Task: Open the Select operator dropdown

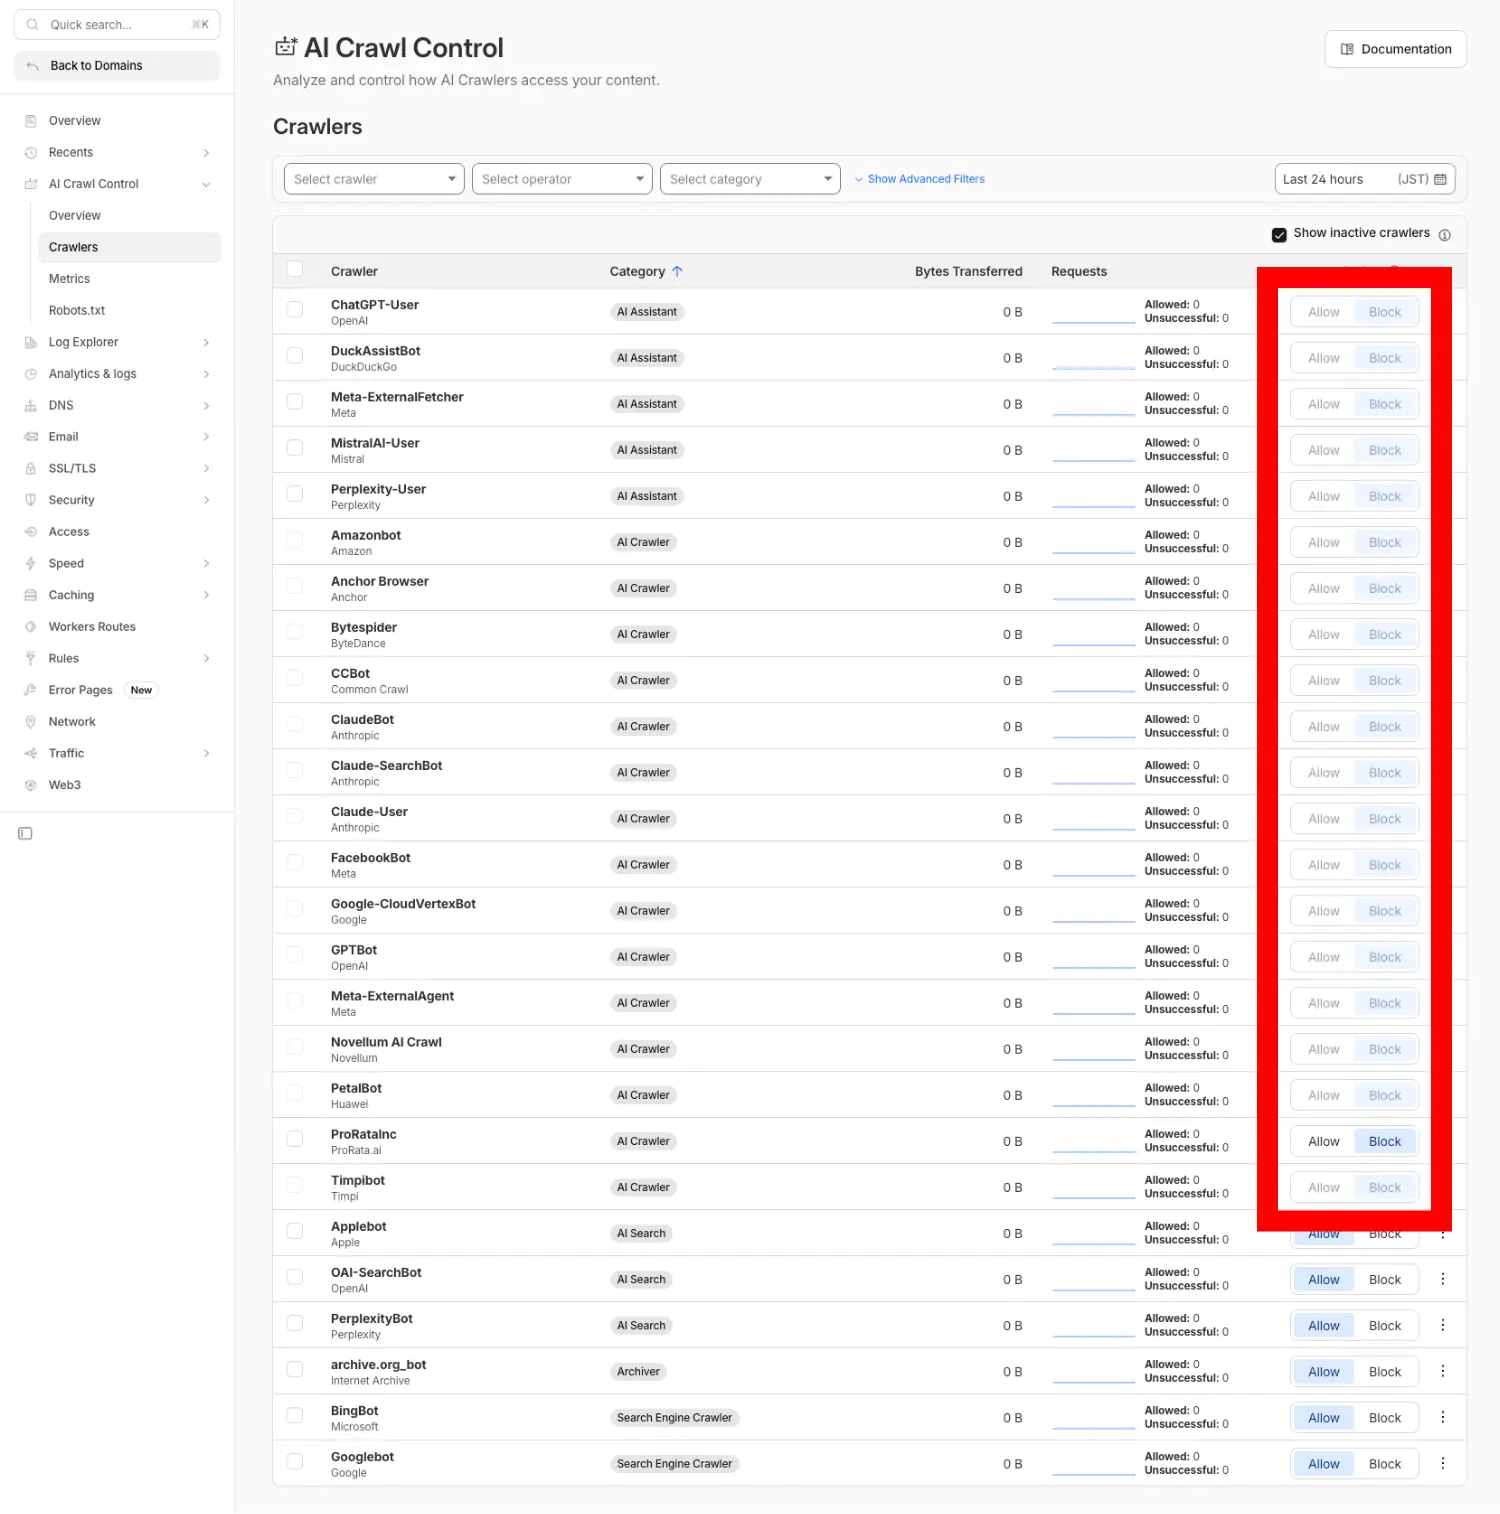Action: [x=562, y=179]
